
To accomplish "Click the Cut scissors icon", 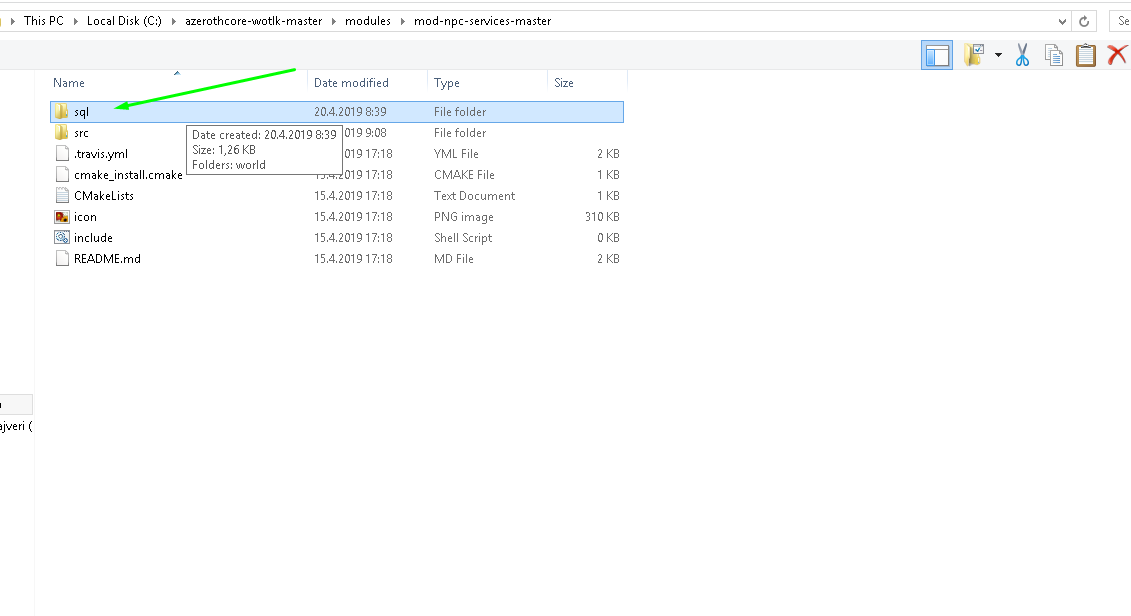I will click(x=1022, y=55).
